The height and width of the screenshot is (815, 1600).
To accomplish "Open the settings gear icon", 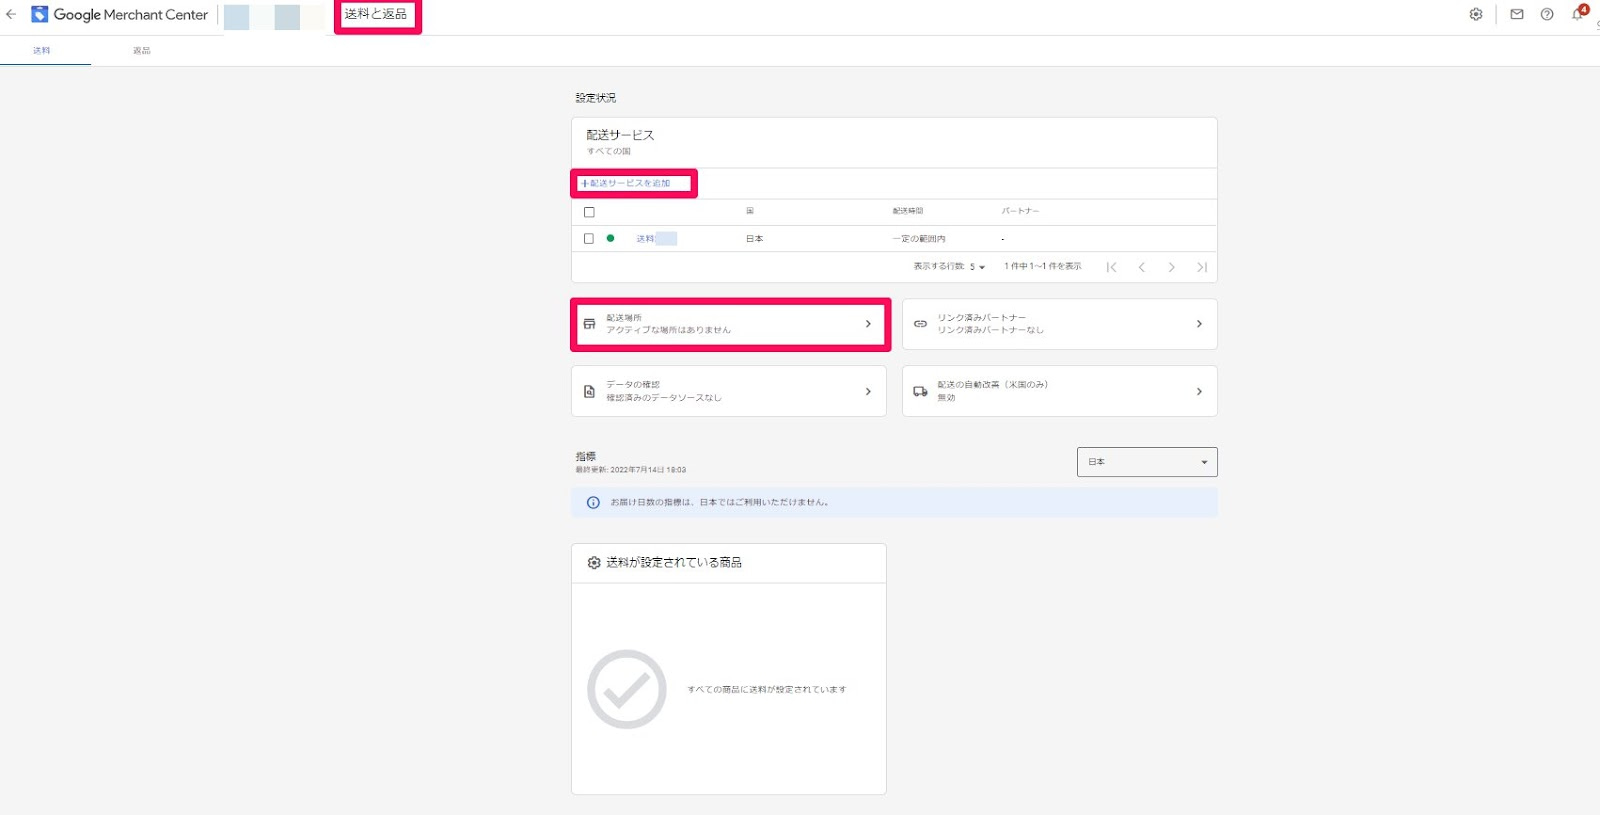I will 1475,14.
